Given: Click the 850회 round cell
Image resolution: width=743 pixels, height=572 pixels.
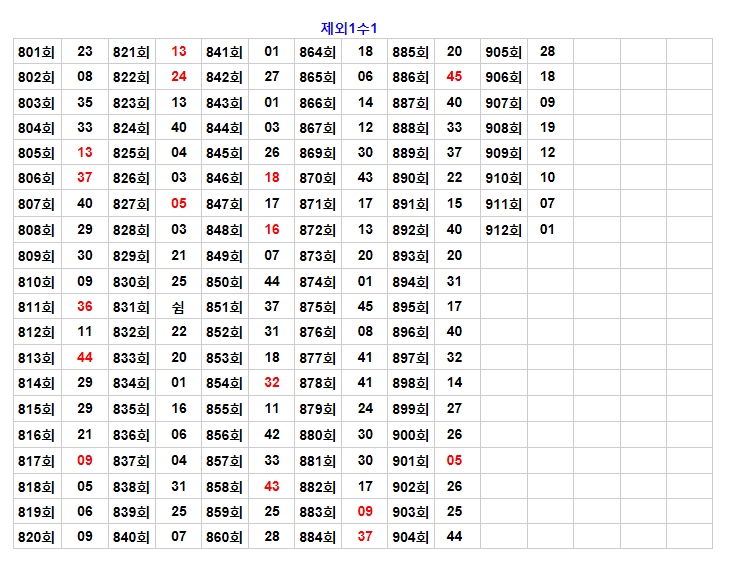Looking at the screenshot, I should [224, 282].
